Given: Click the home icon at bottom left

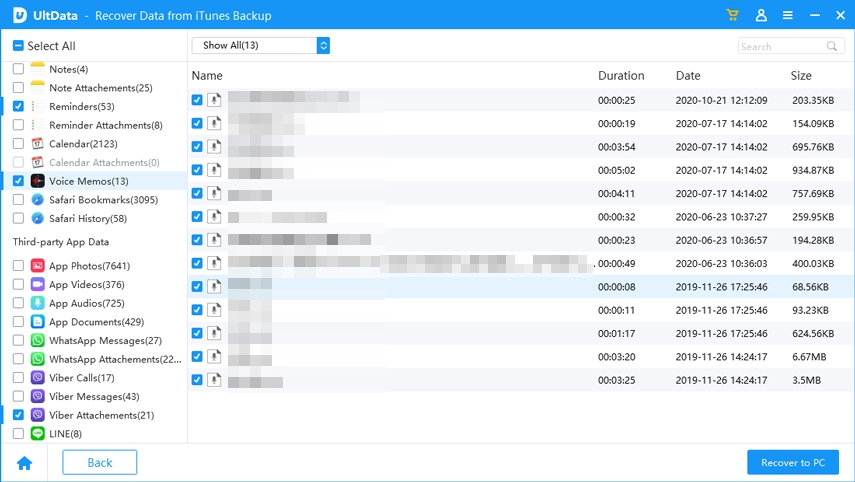Looking at the screenshot, I should pos(24,463).
